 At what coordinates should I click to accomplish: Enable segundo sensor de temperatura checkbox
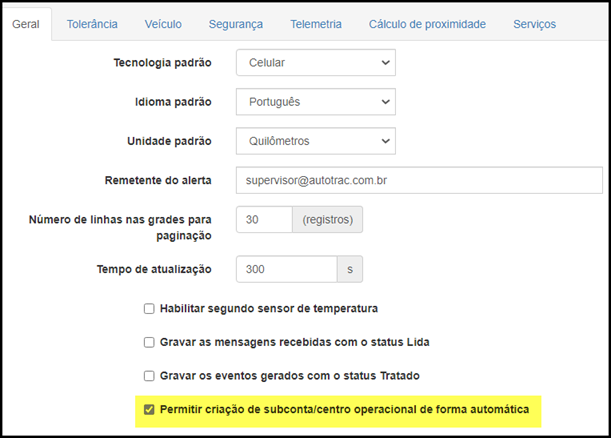point(149,309)
